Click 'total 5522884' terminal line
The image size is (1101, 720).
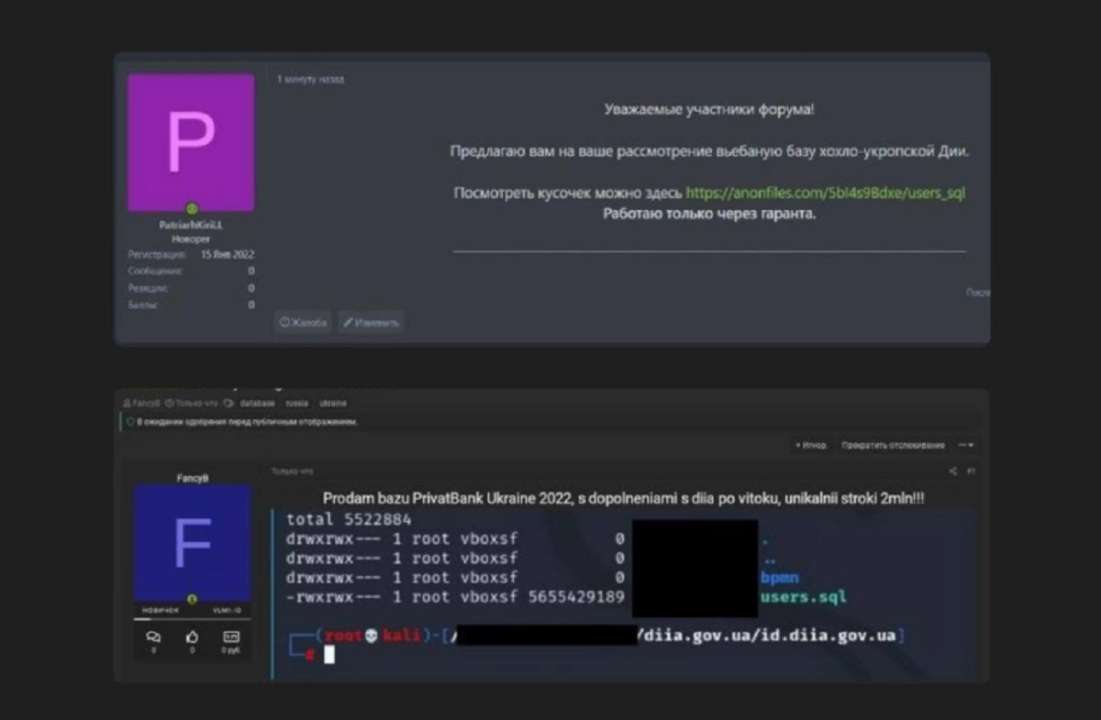tap(349, 519)
